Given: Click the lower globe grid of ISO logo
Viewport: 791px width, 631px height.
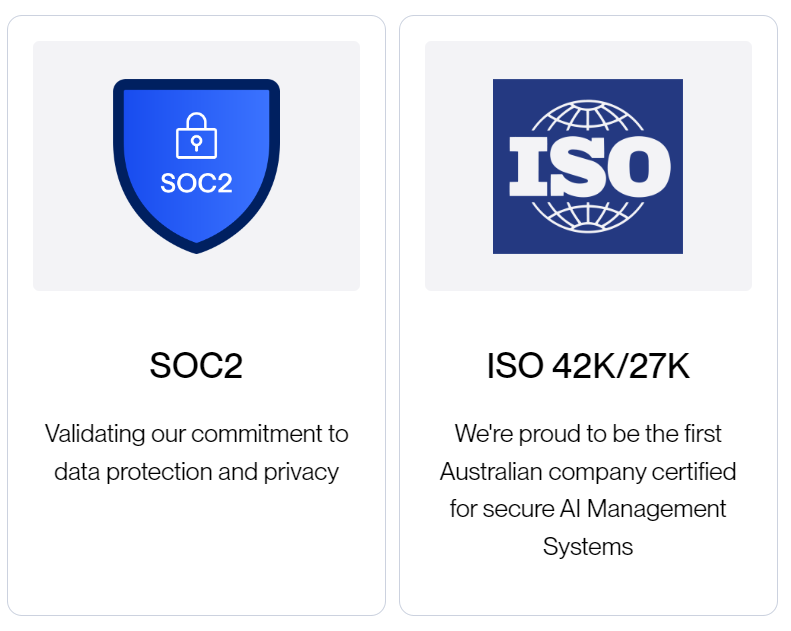Looking at the screenshot, I should click(588, 217).
